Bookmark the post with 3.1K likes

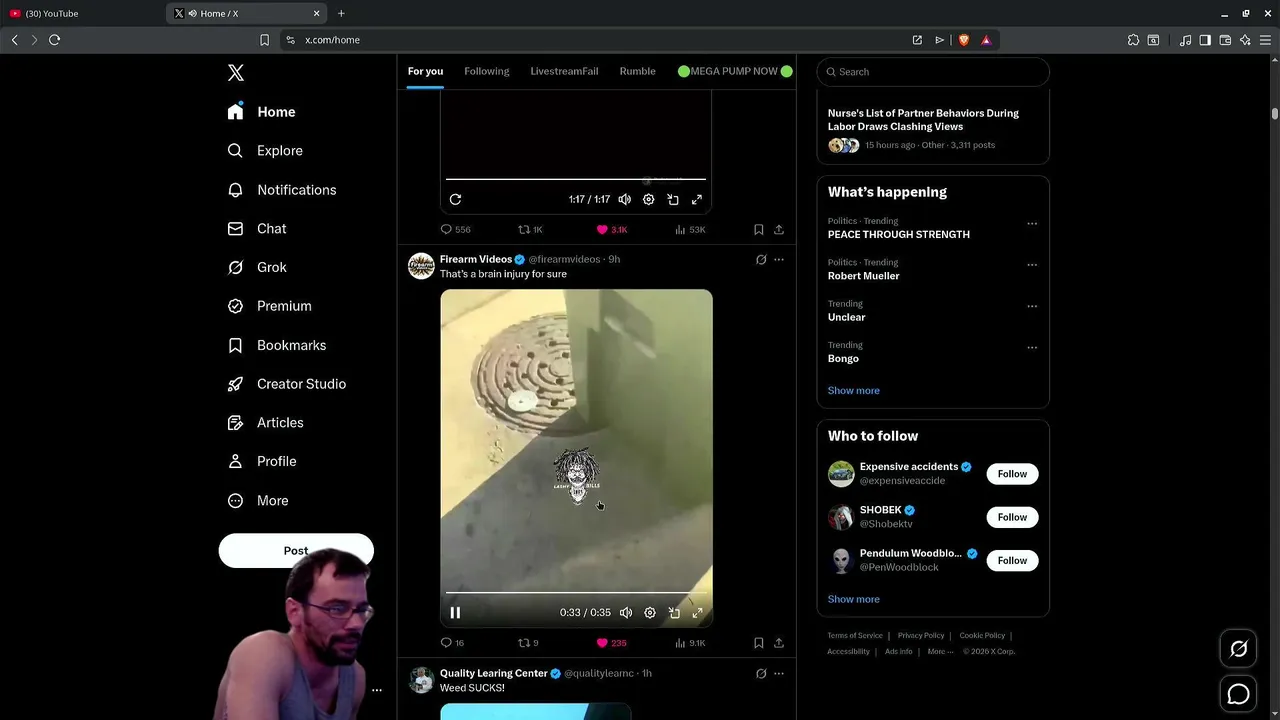(x=759, y=229)
